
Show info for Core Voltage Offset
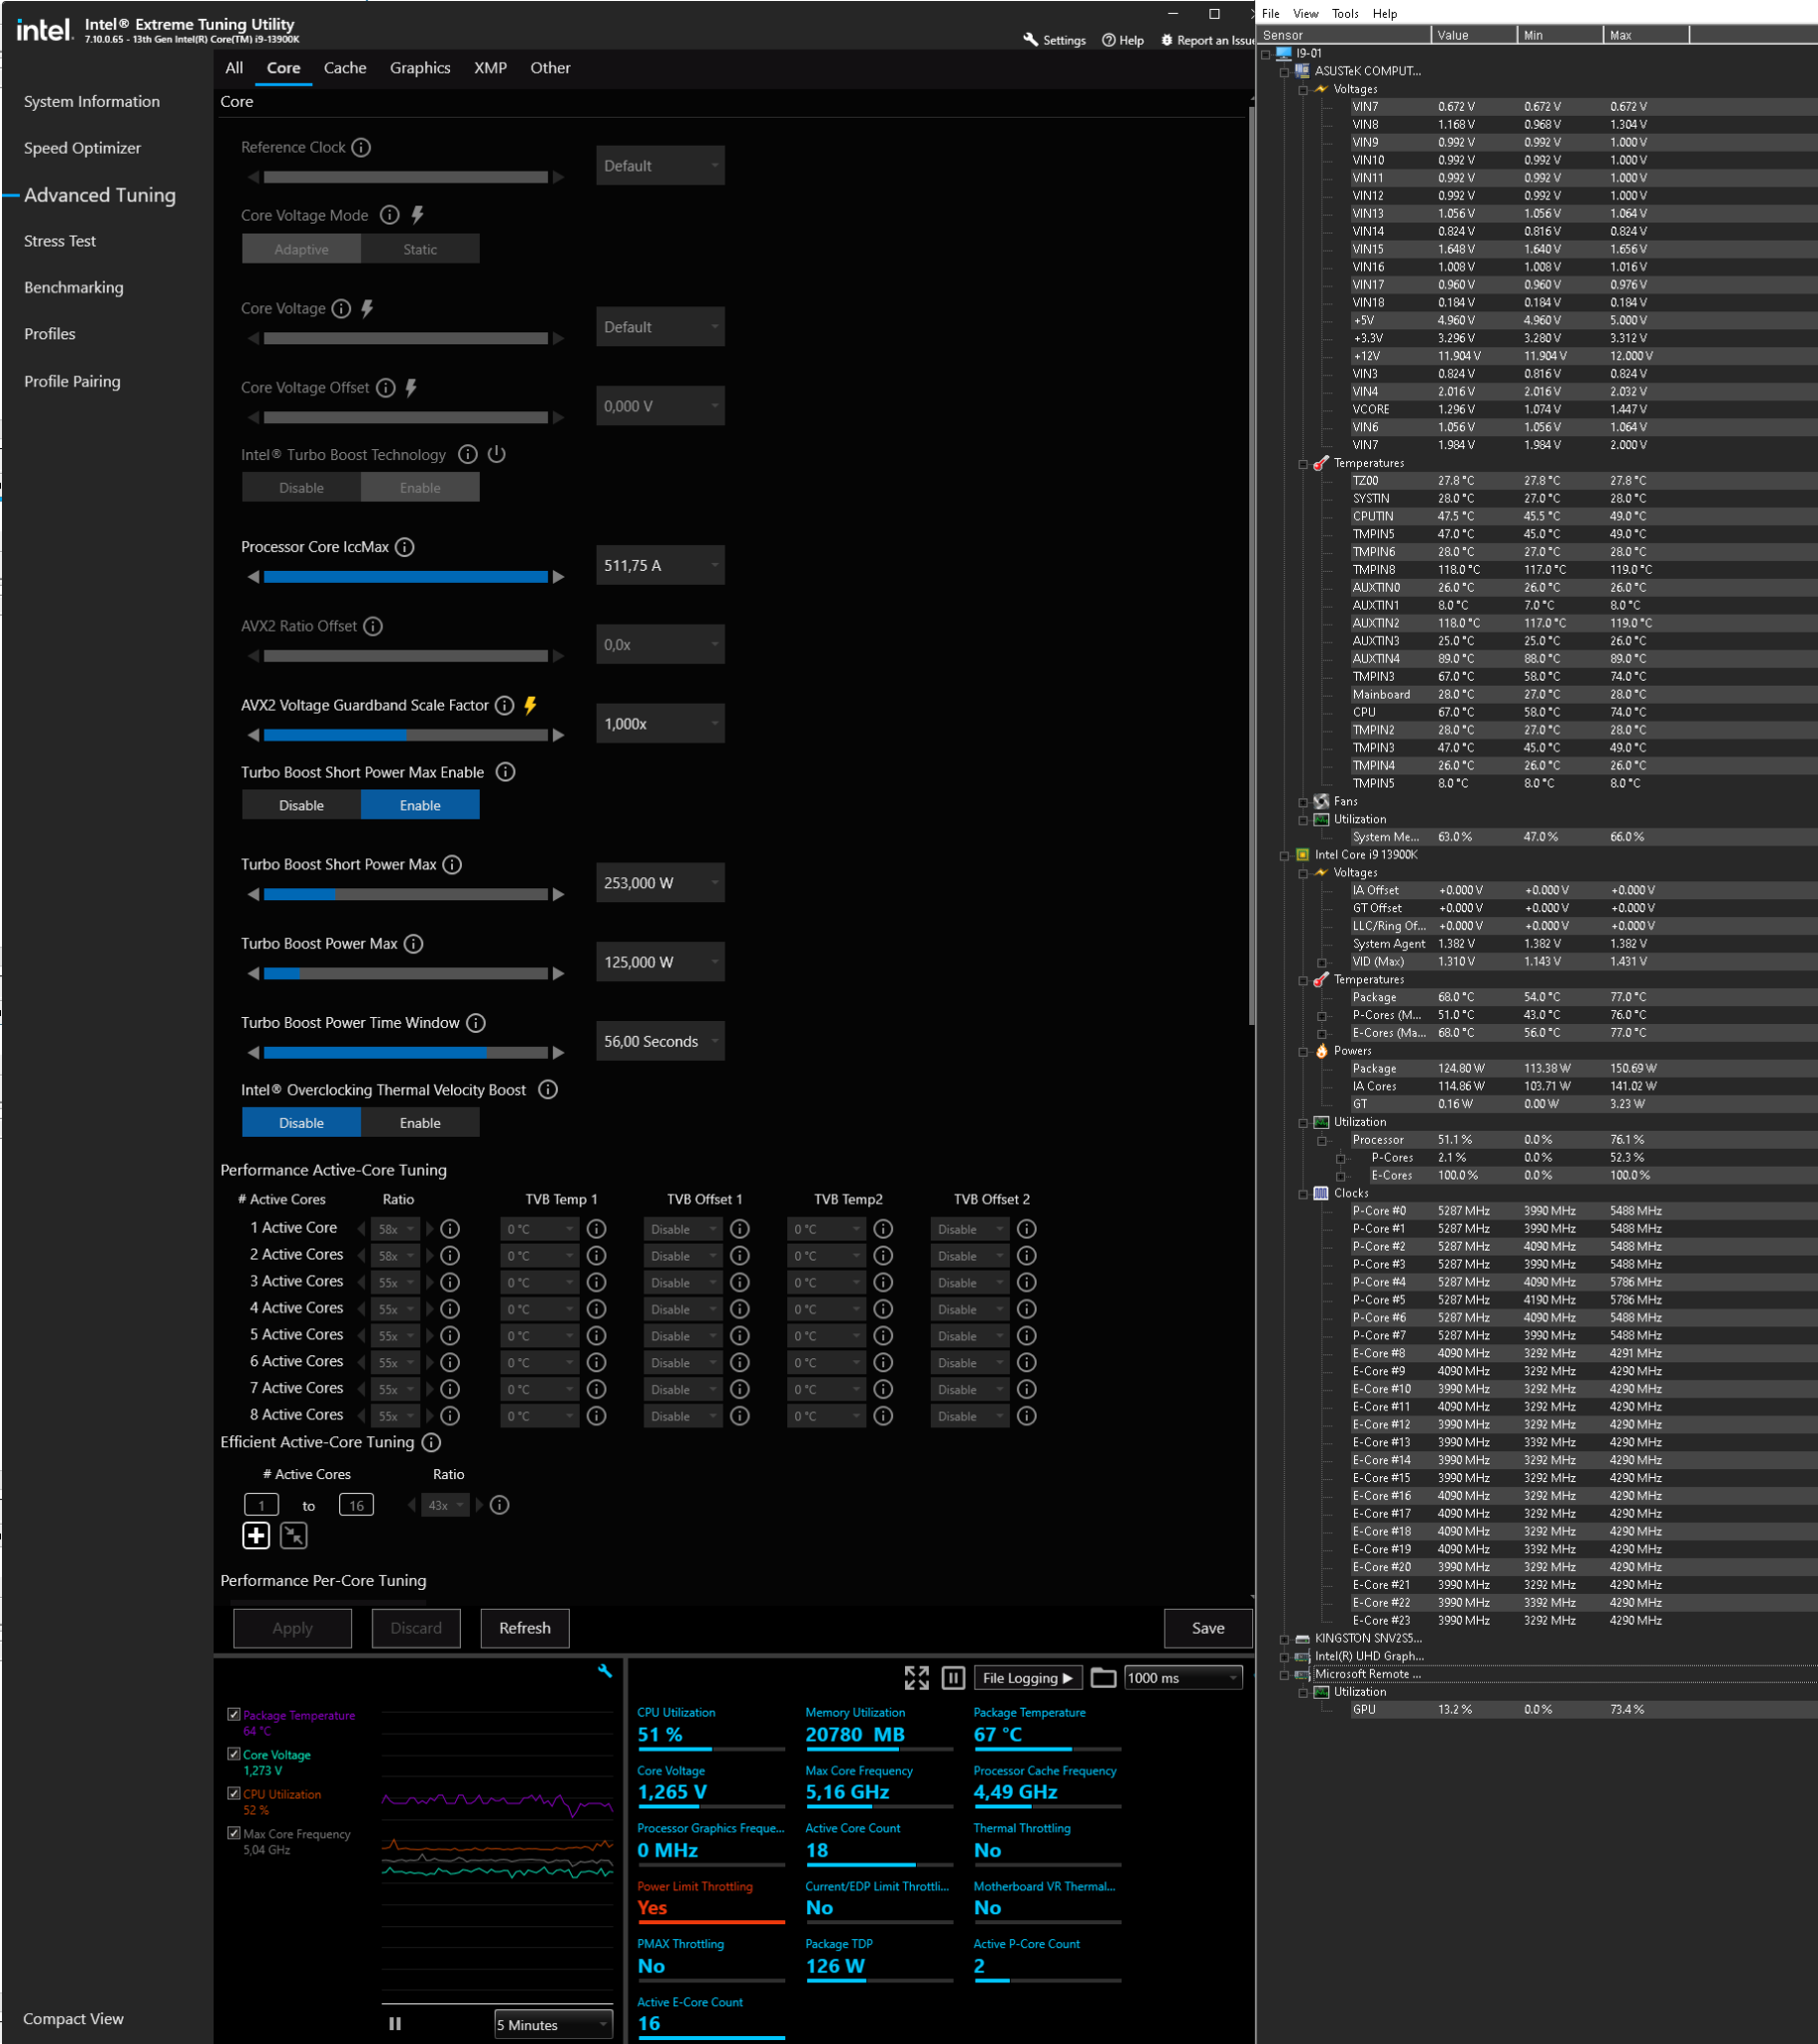pos(385,388)
